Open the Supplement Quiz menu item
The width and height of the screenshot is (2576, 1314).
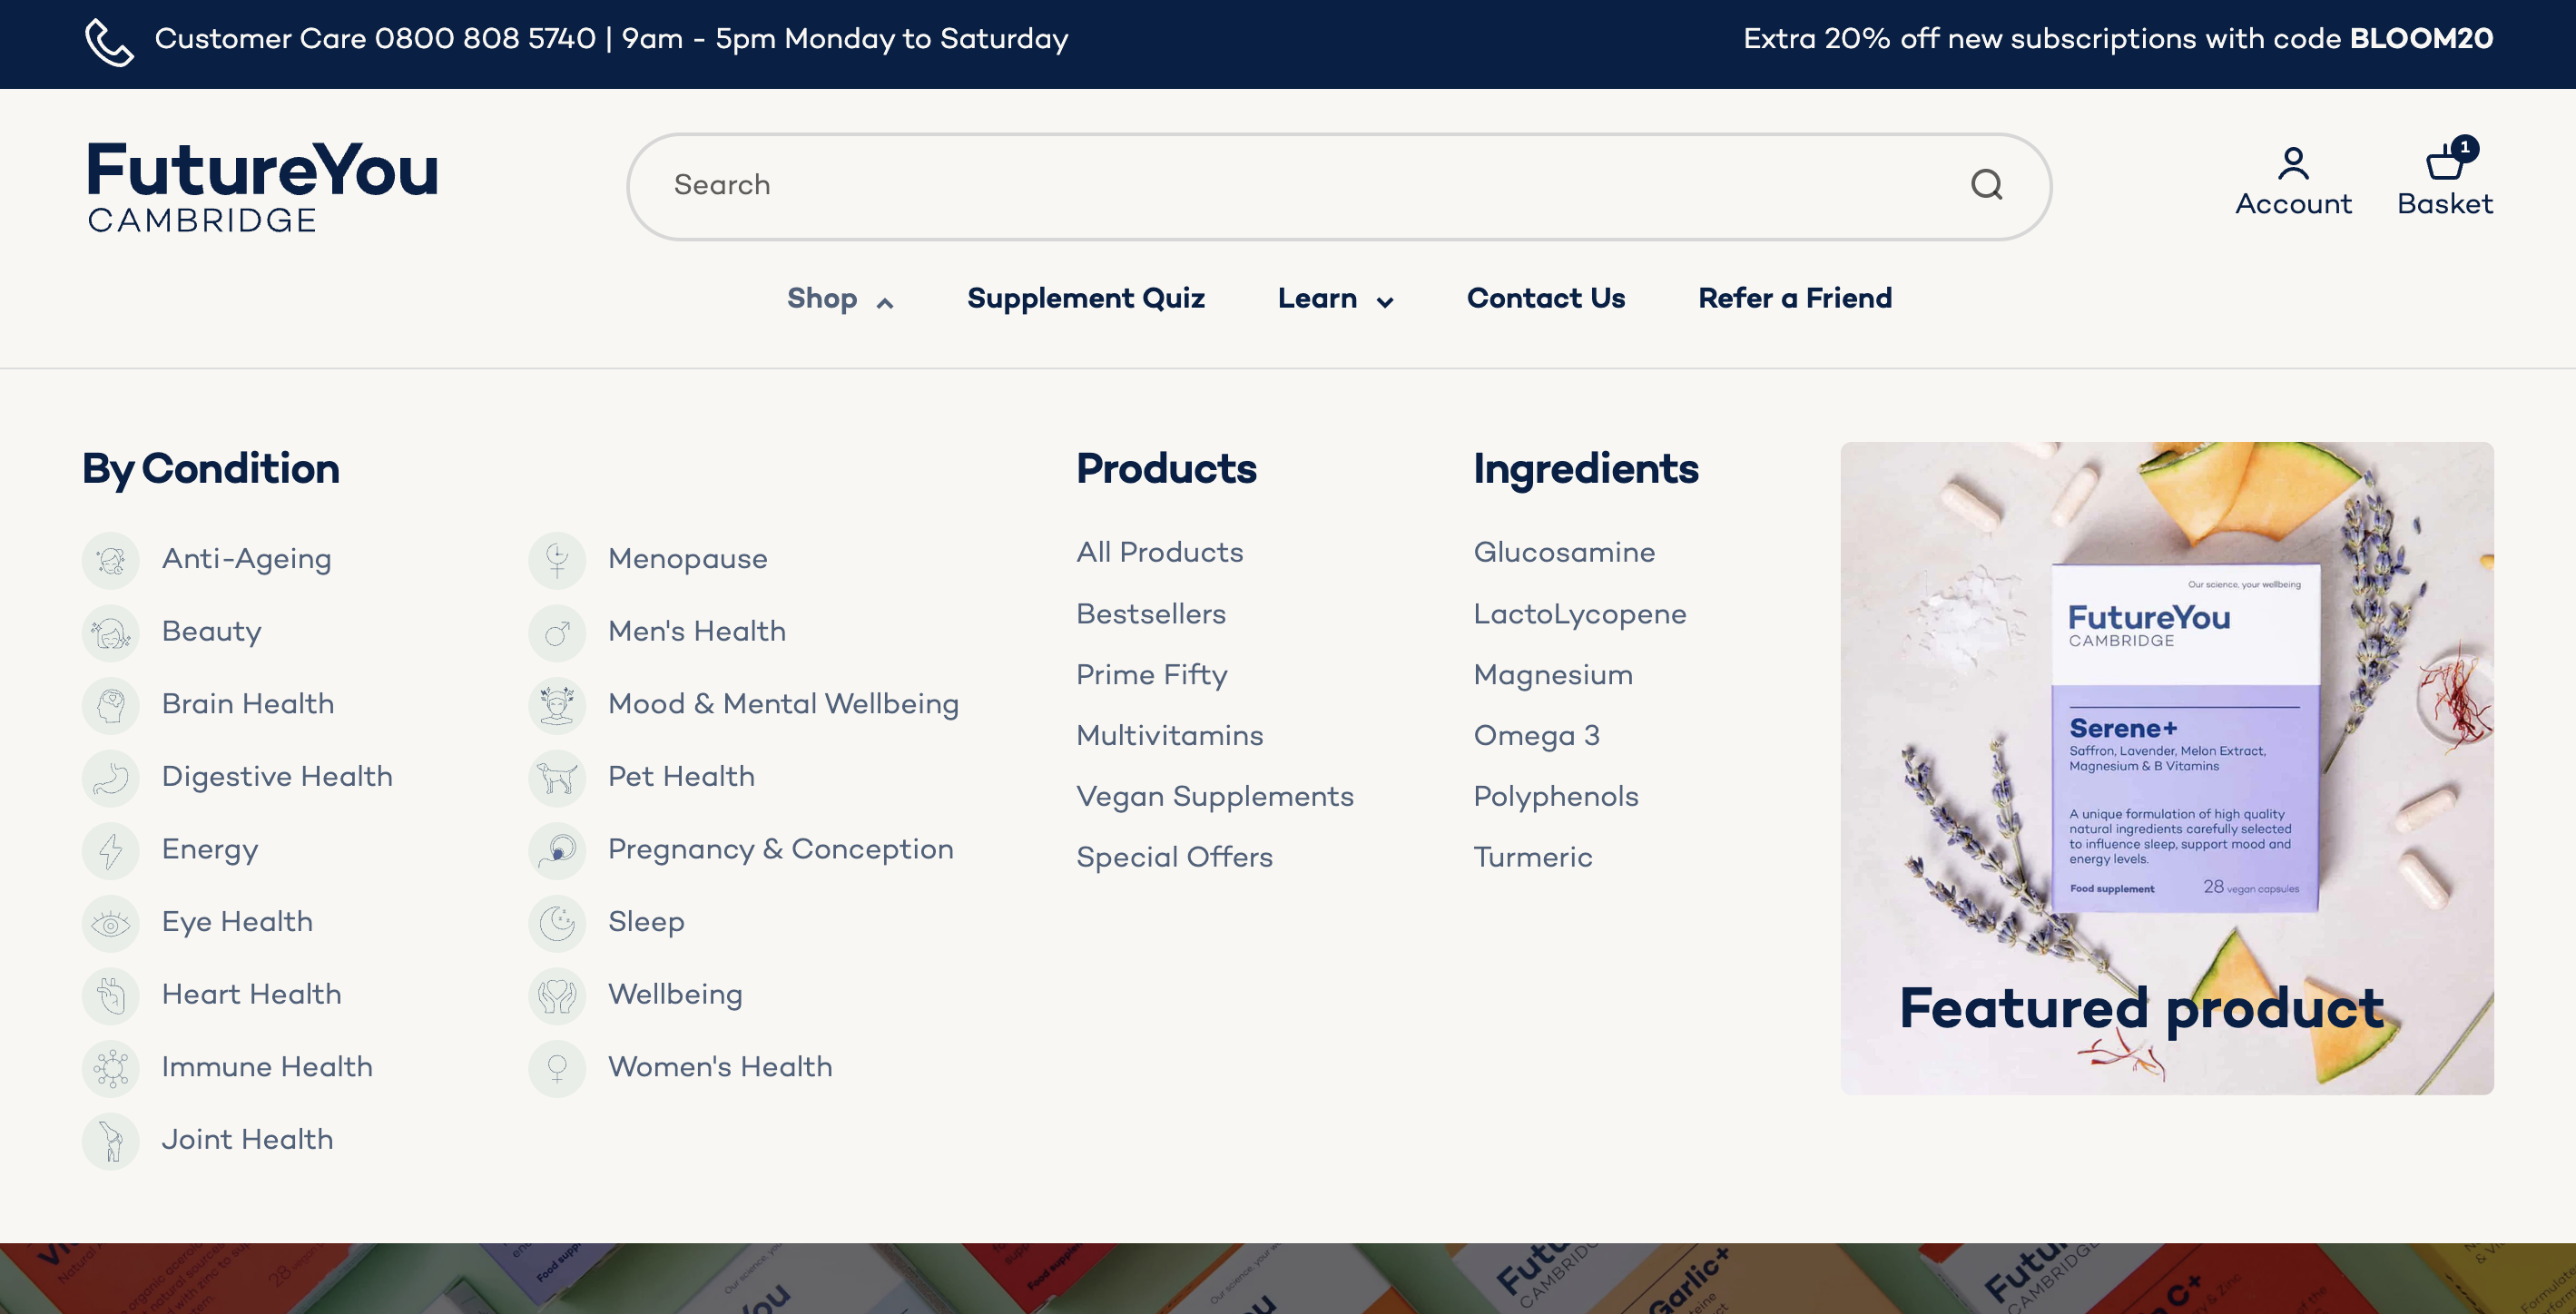pos(1085,298)
